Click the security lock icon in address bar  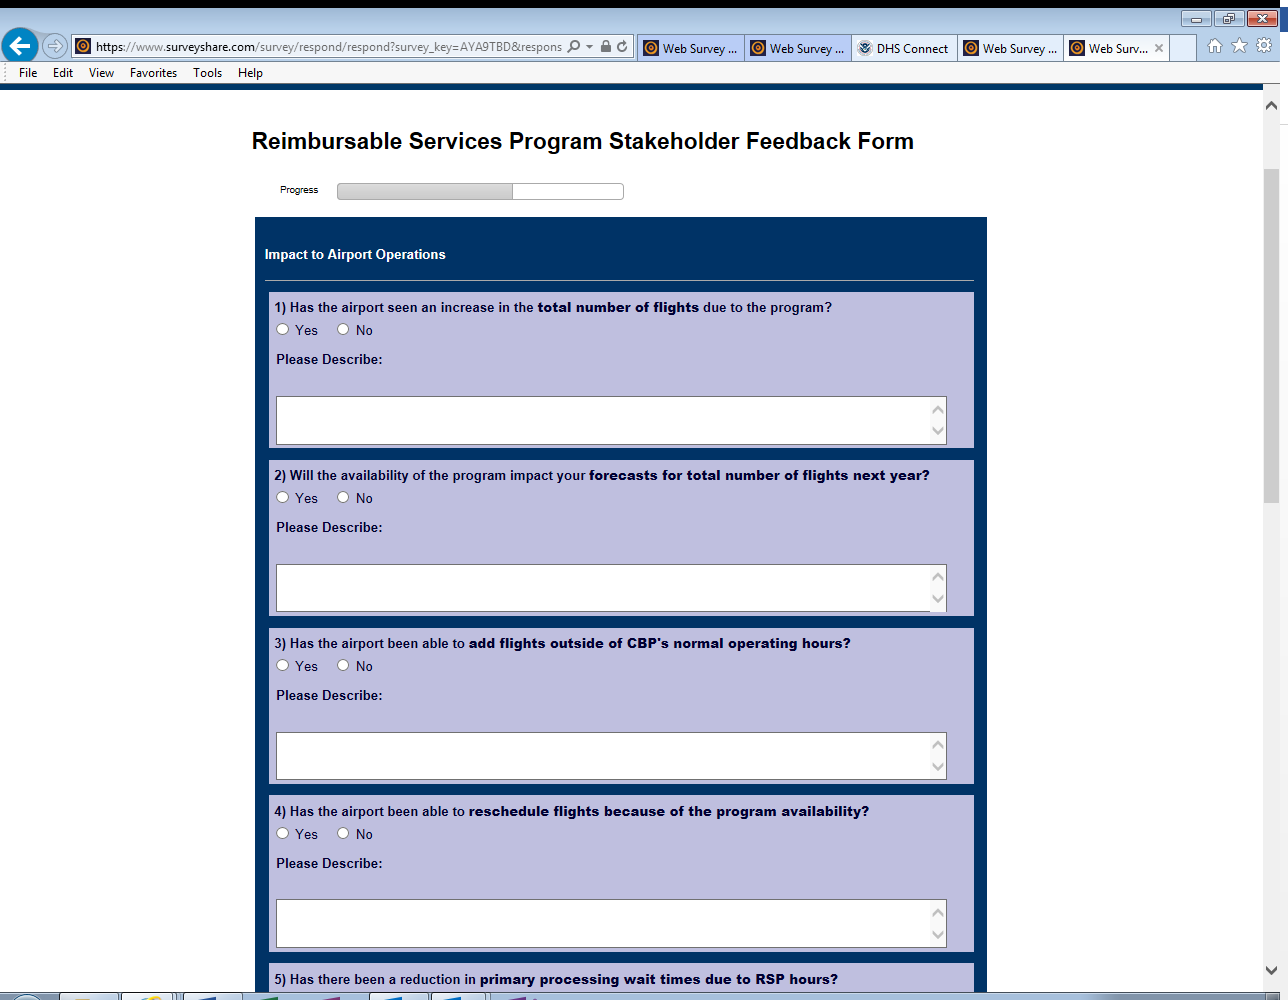coord(606,47)
